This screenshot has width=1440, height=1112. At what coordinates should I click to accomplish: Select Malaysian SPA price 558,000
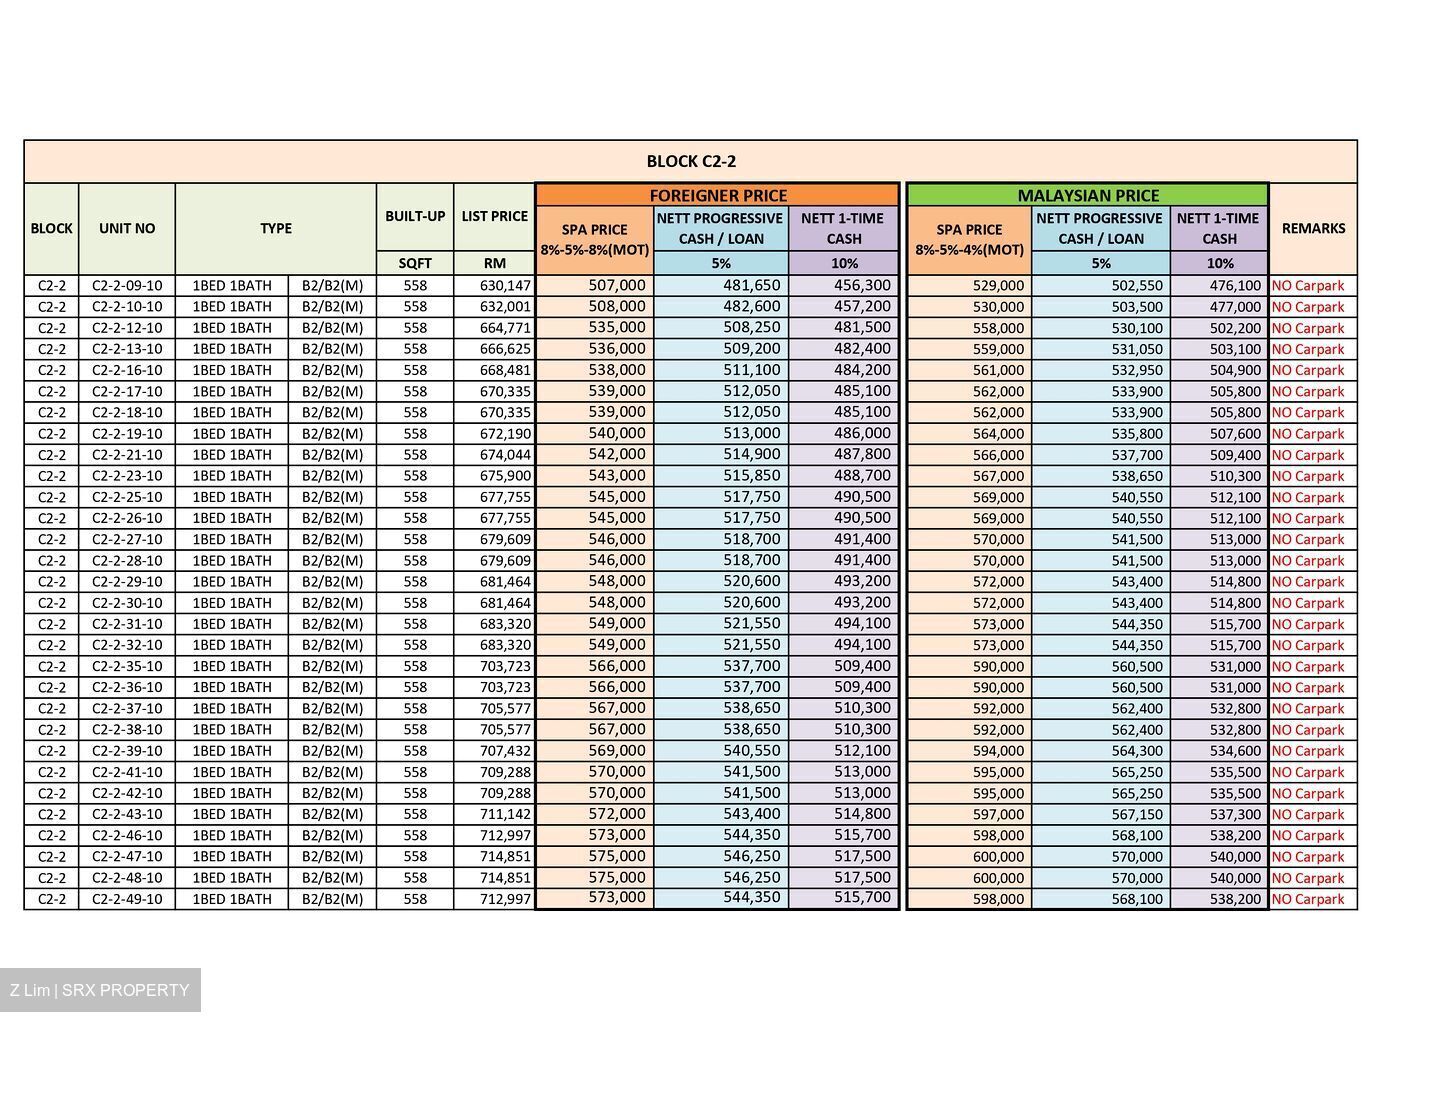(x=998, y=328)
